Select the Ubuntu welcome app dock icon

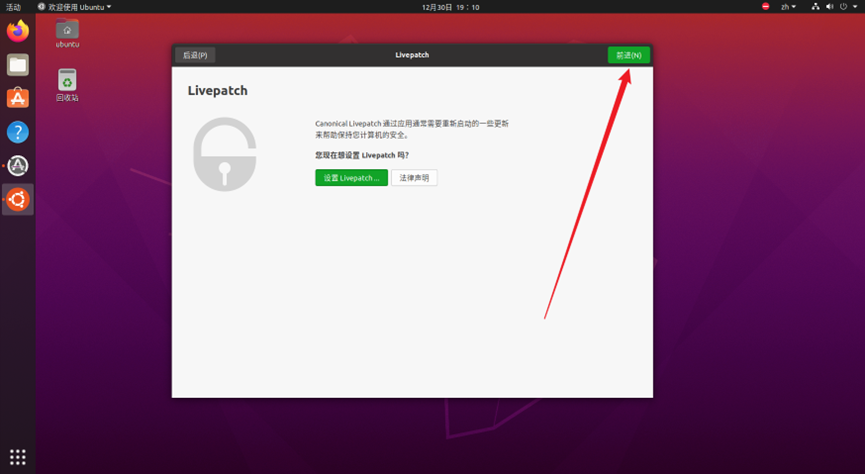tap(18, 200)
